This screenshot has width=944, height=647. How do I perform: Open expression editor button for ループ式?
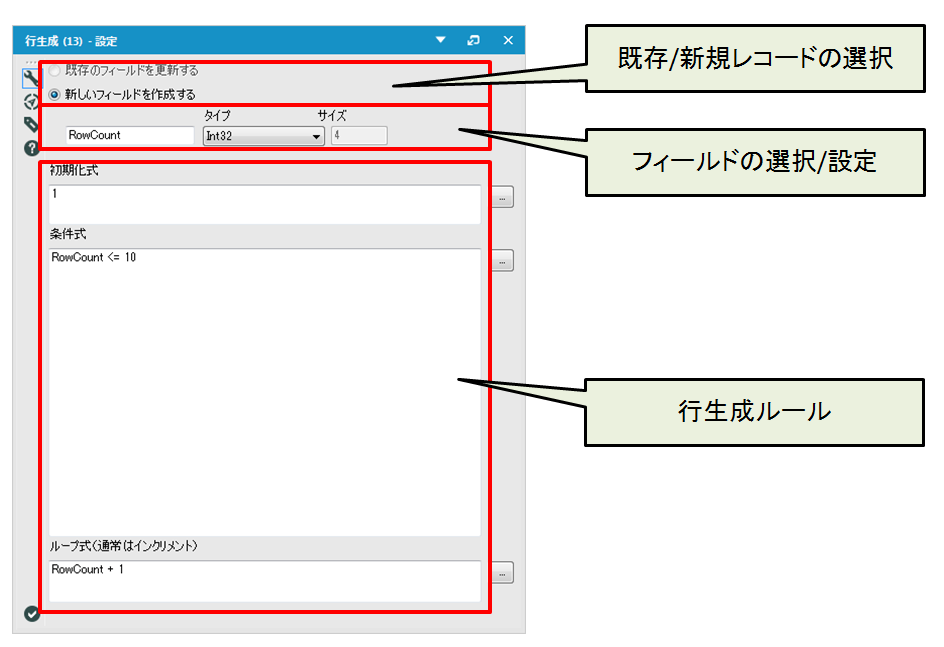coord(502,573)
